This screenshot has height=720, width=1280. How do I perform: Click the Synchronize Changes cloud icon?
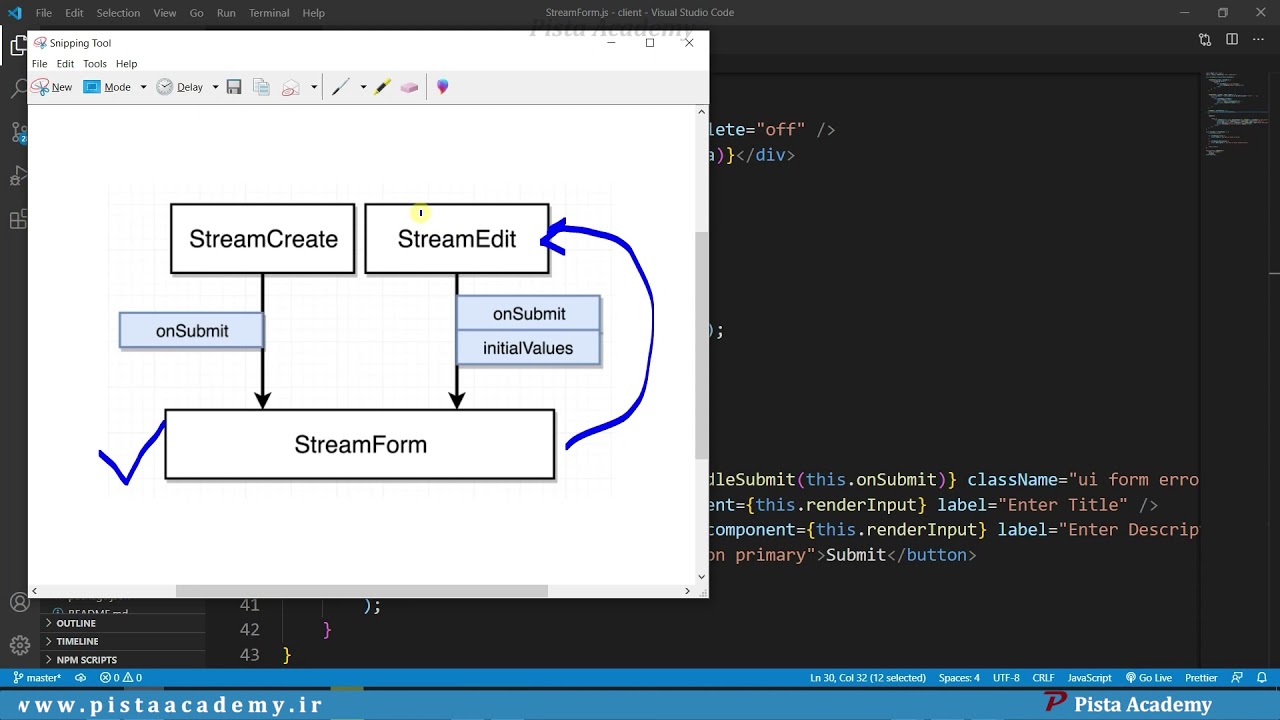click(x=81, y=678)
